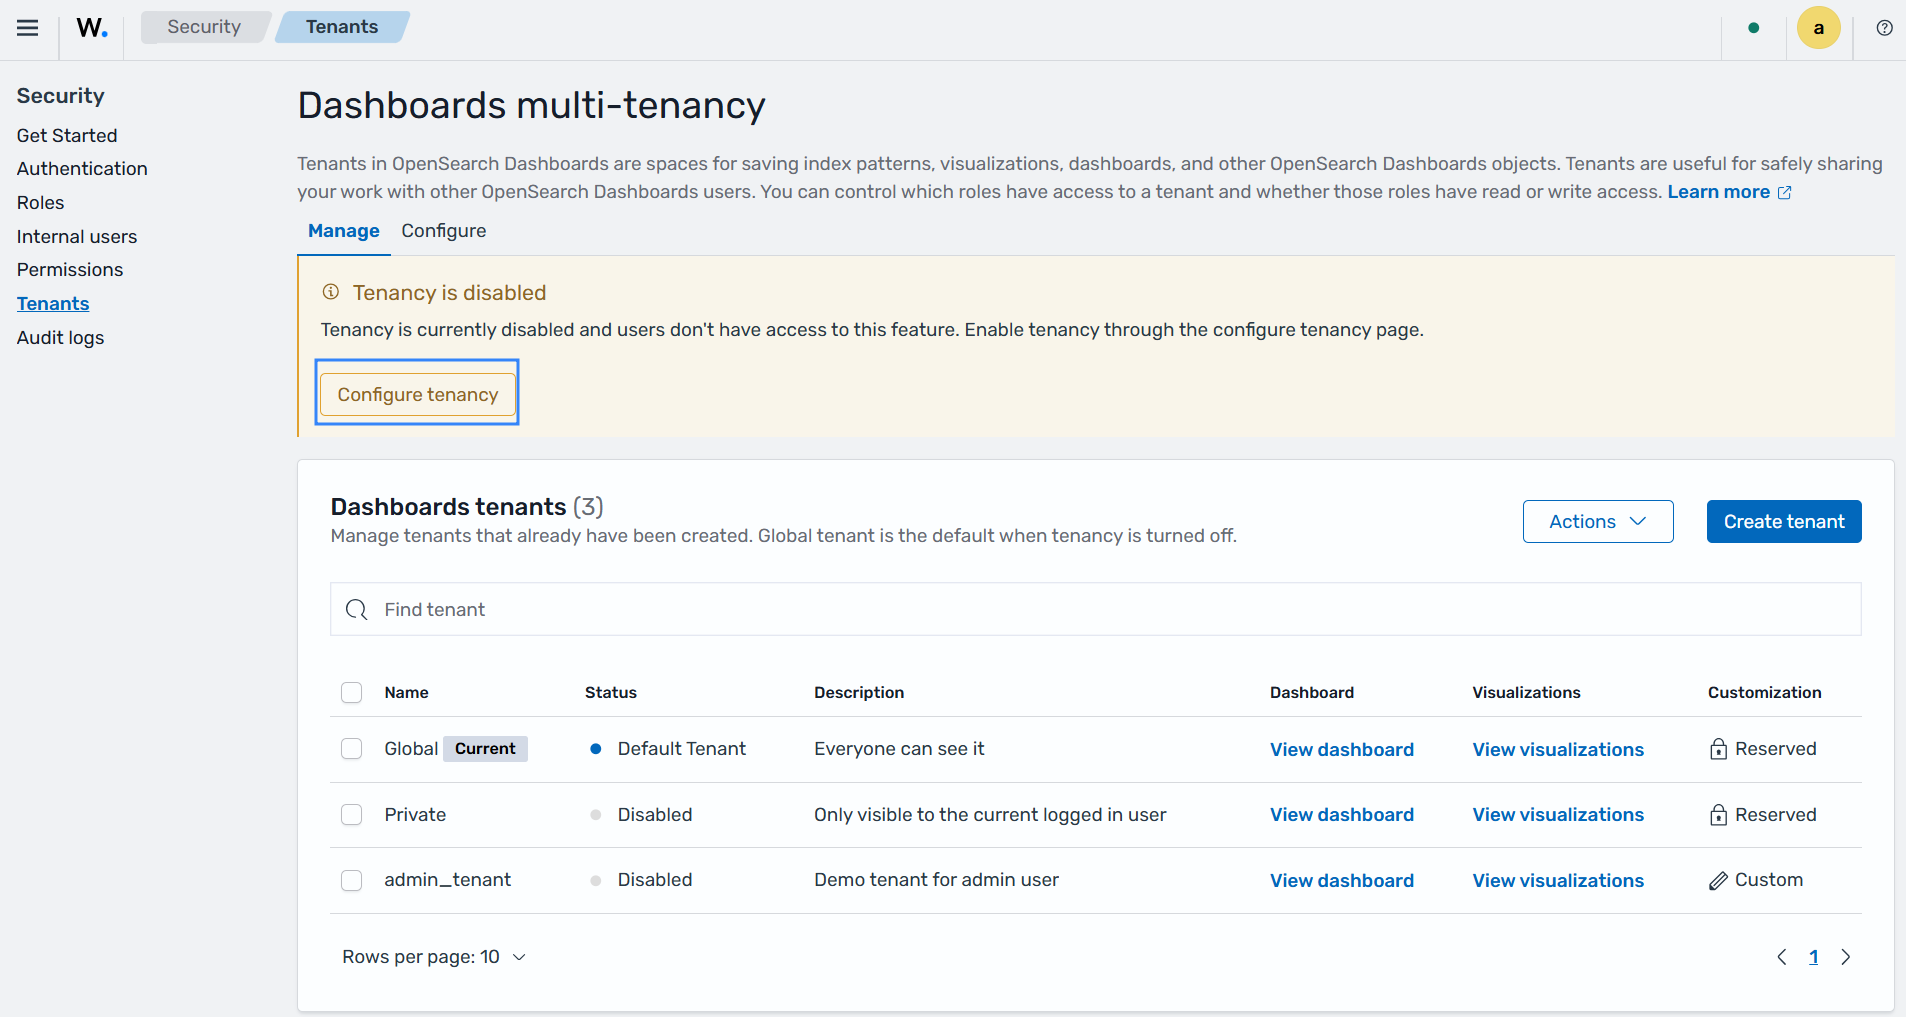Screen dimensions: 1906x1017
Task: Click the Status column header
Action: (611, 692)
